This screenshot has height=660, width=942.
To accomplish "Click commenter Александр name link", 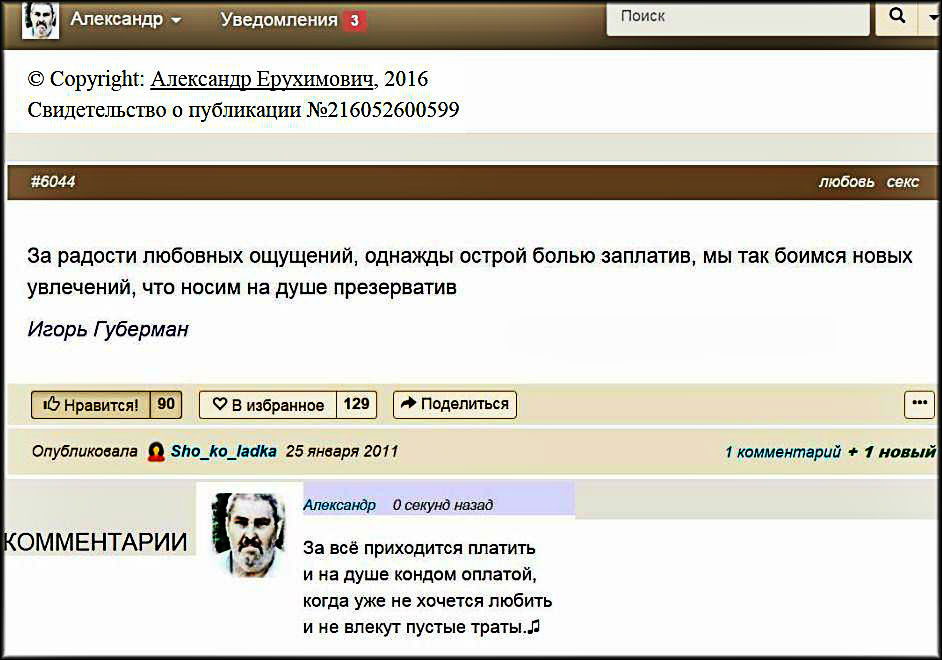I will pos(339,505).
